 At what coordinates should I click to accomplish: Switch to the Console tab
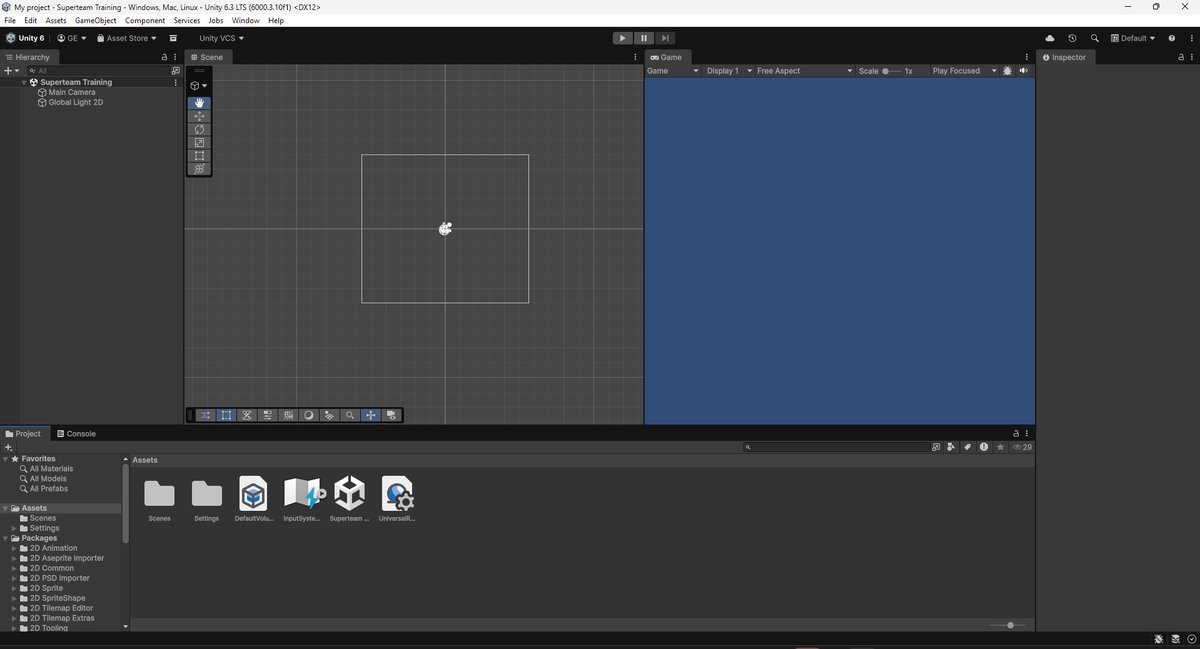point(76,434)
